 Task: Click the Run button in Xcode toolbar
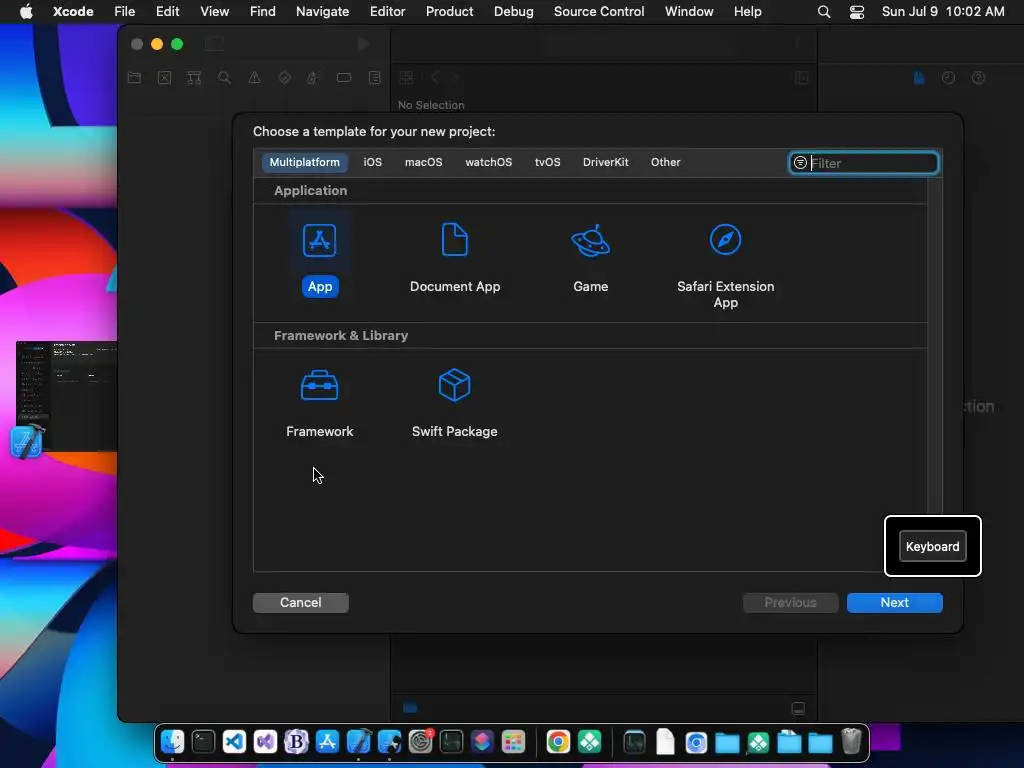(364, 44)
